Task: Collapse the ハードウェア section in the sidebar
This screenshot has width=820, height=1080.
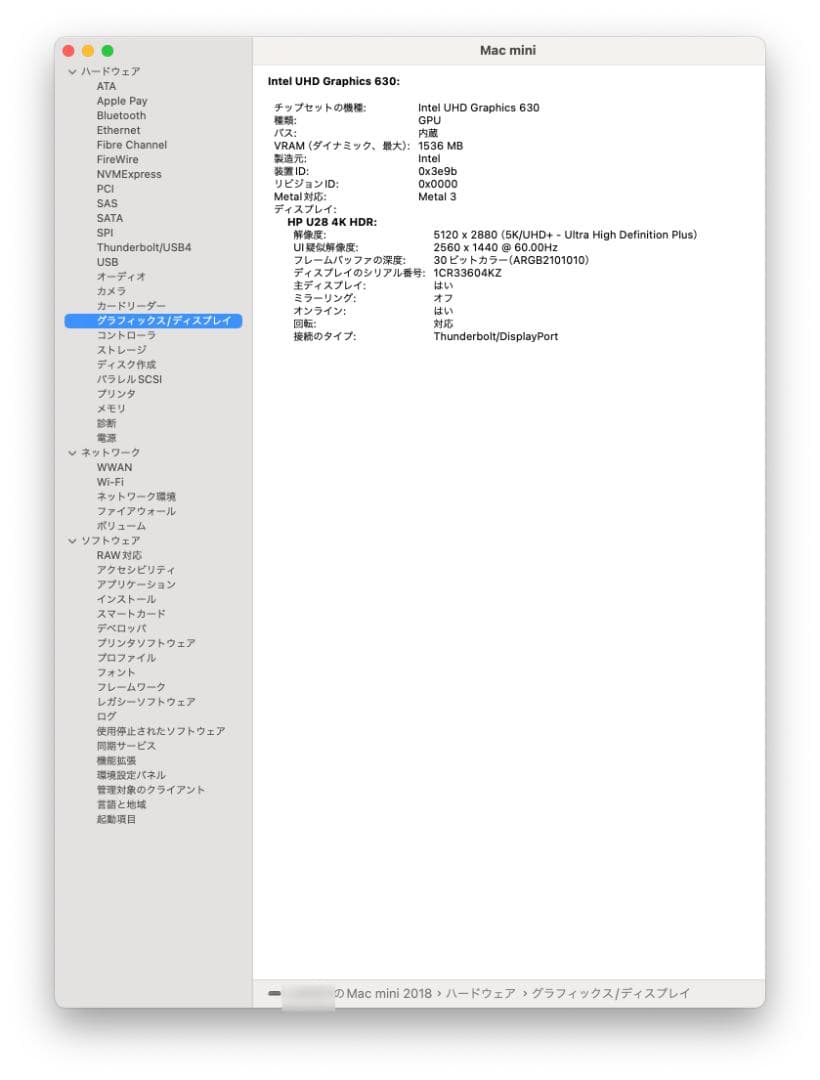Action: [70, 71]
